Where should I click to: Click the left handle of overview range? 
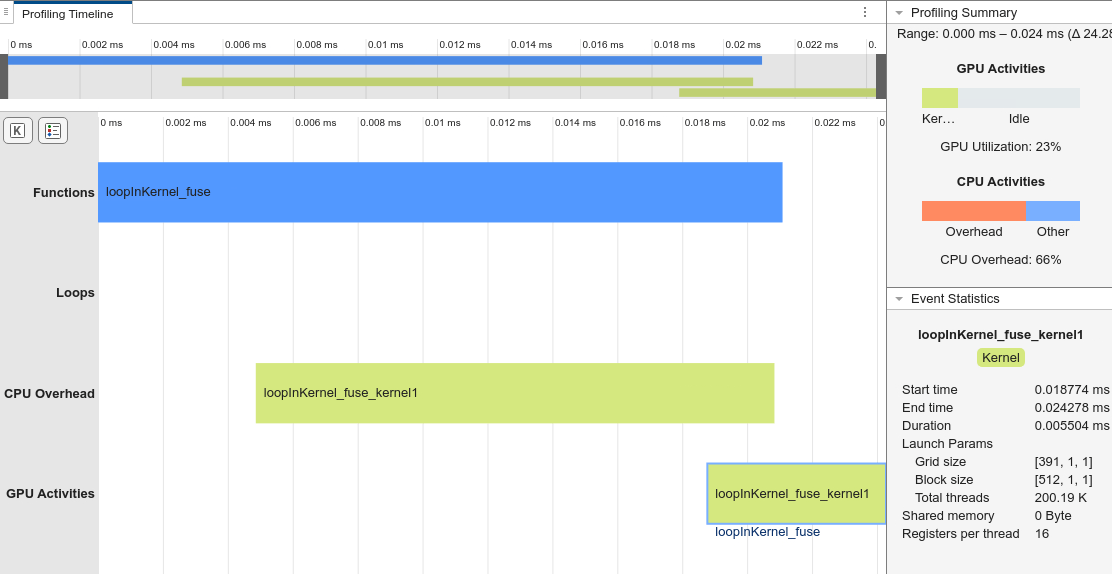coord(4,76)
